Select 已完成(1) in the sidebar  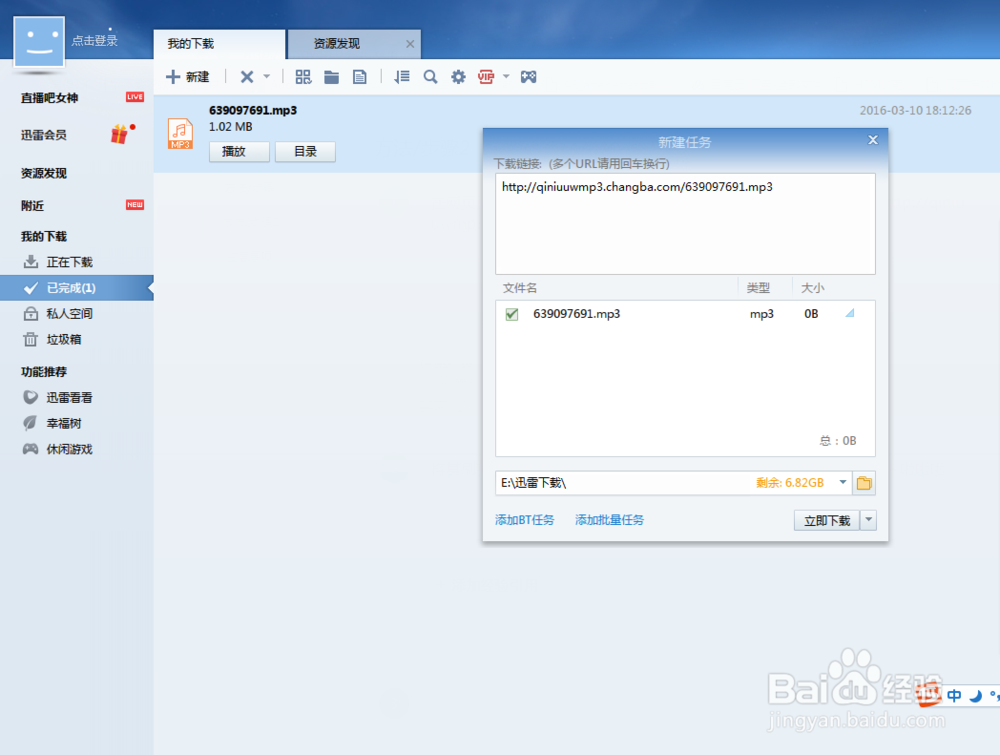(77, 288)
